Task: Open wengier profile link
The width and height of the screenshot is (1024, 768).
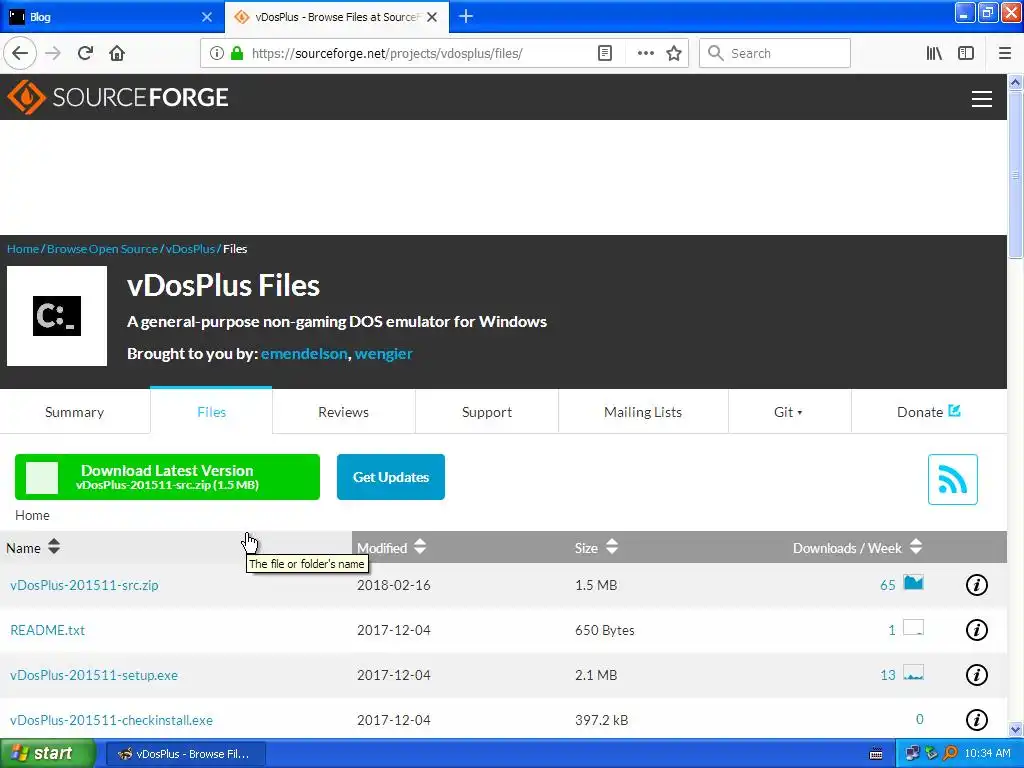Action: (383, 353)
